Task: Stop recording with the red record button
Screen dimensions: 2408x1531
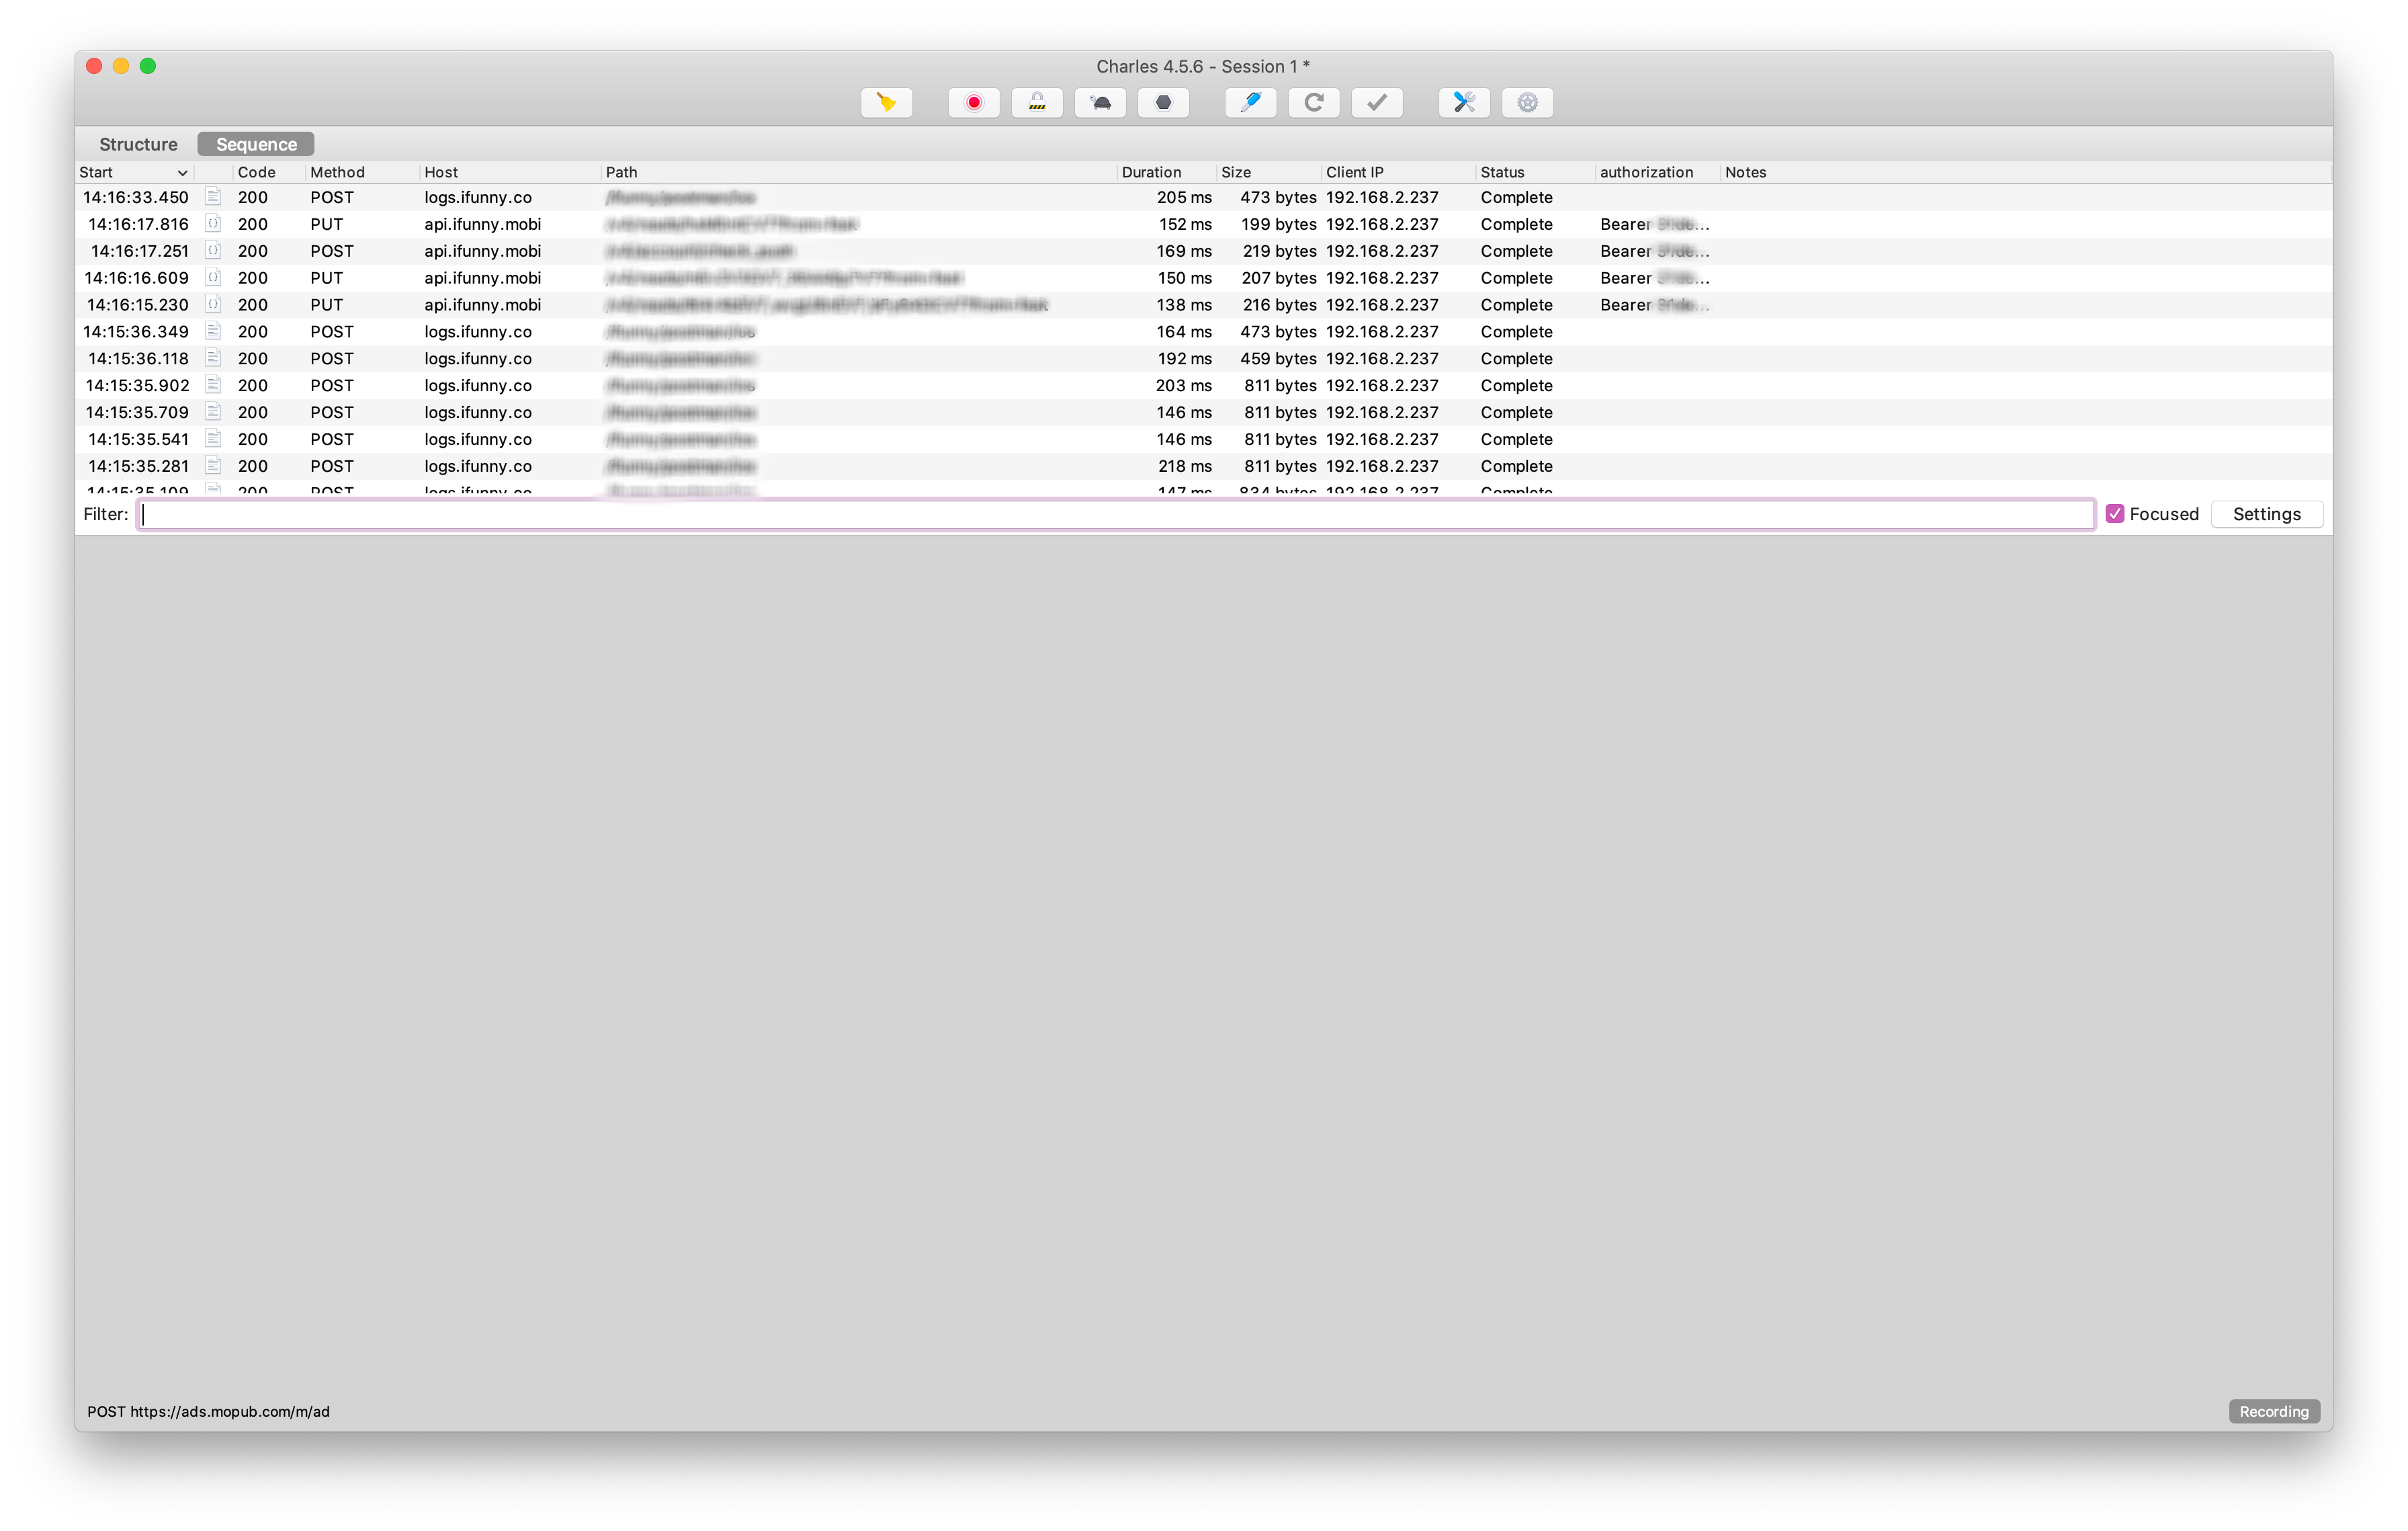Action: (974, 103)
